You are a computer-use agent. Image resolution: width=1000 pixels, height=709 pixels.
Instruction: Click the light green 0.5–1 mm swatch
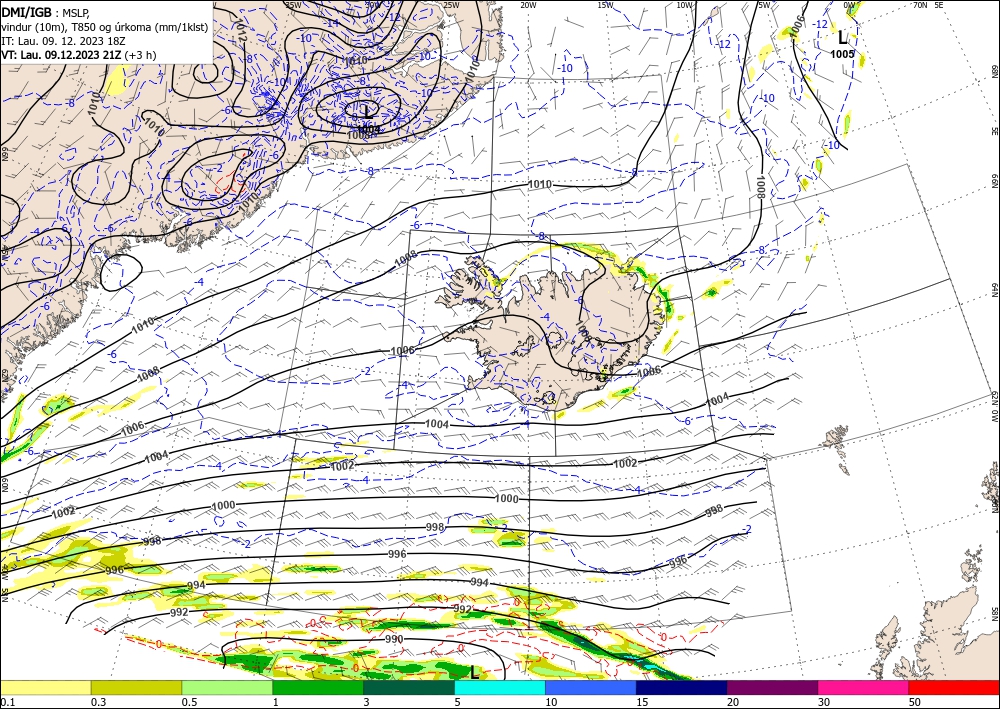[x=227, y=687]
